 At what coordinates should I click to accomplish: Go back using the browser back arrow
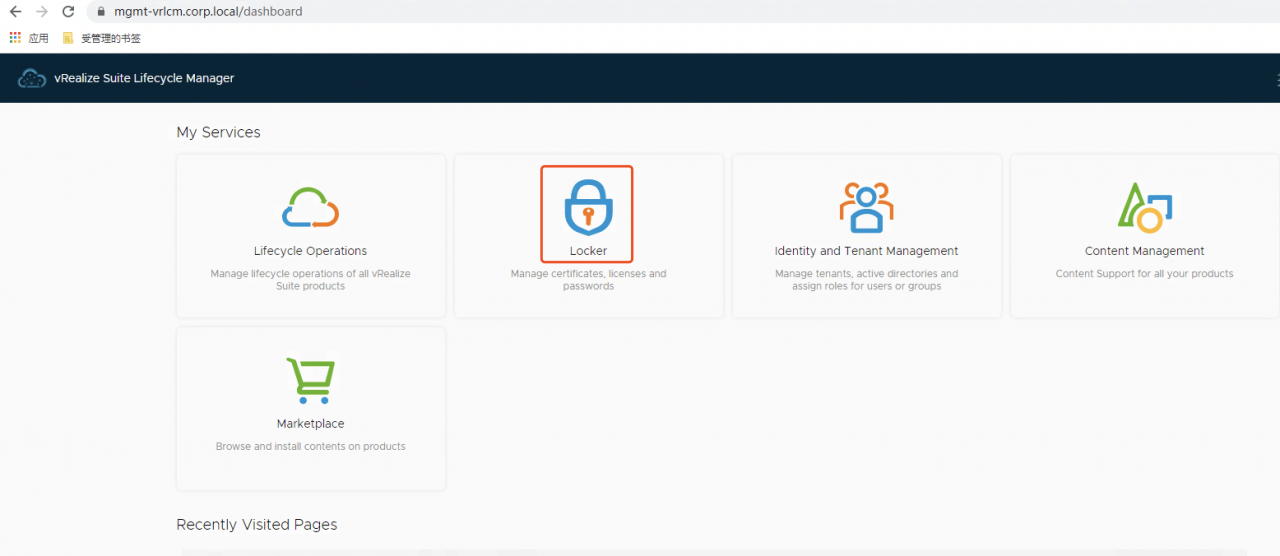coord(15,12)
